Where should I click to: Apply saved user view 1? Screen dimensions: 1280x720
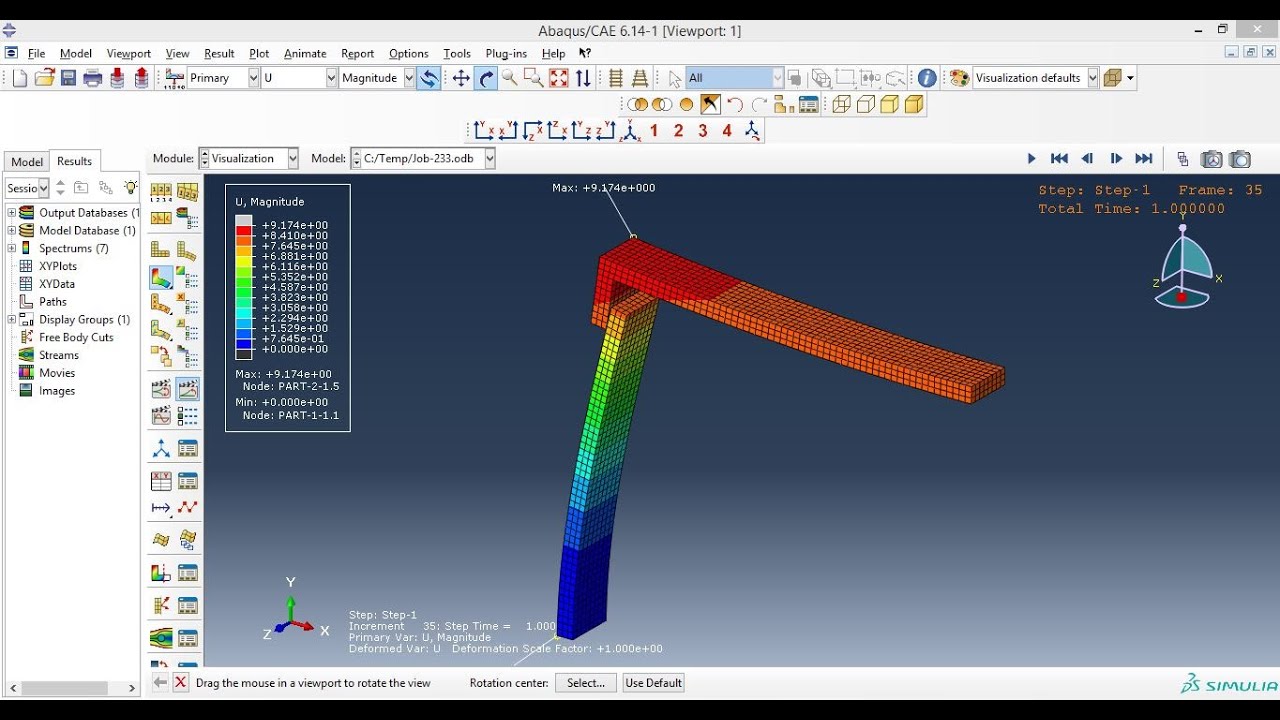[654, 131]
